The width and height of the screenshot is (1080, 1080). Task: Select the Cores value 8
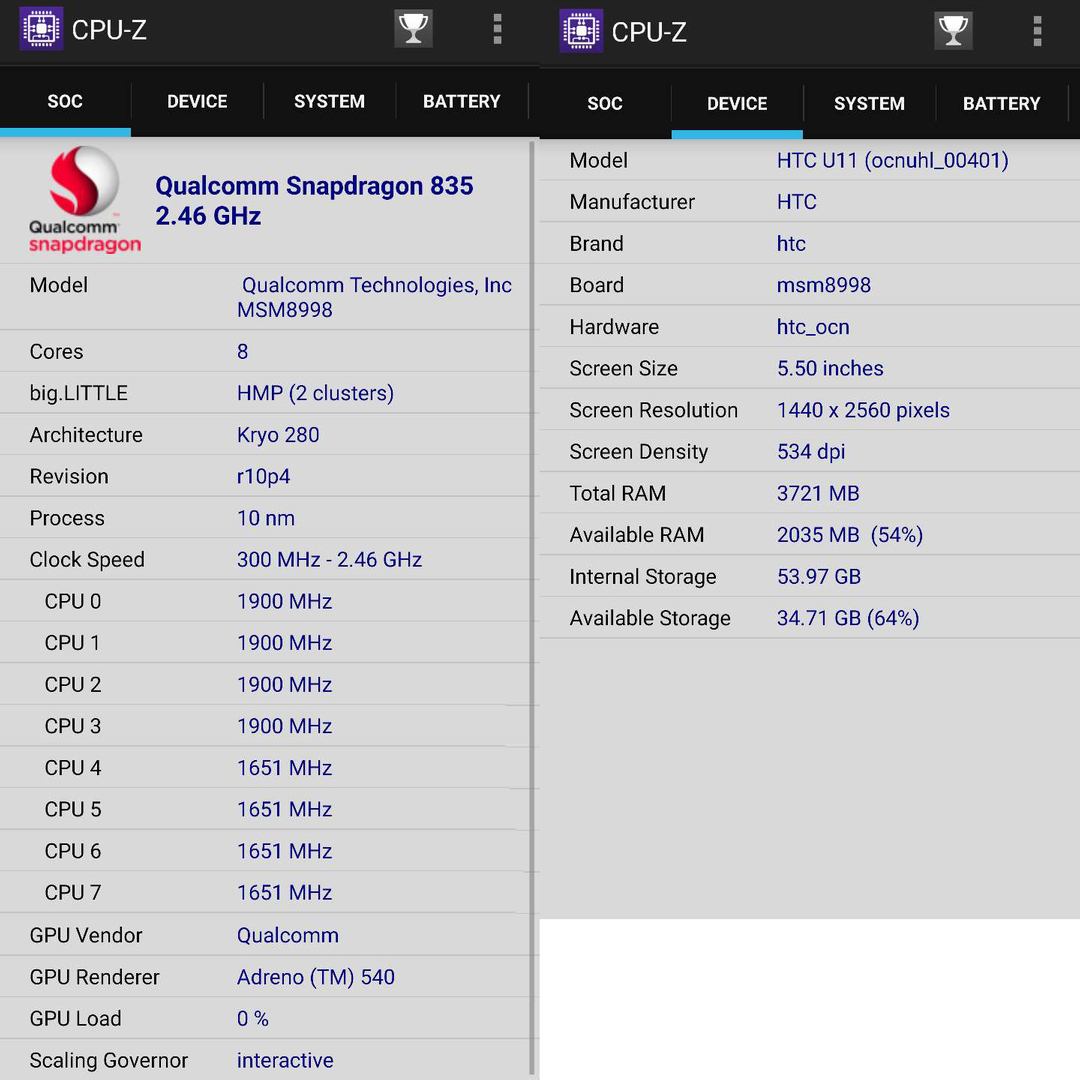pyautogui.click(x=242, y=351)
